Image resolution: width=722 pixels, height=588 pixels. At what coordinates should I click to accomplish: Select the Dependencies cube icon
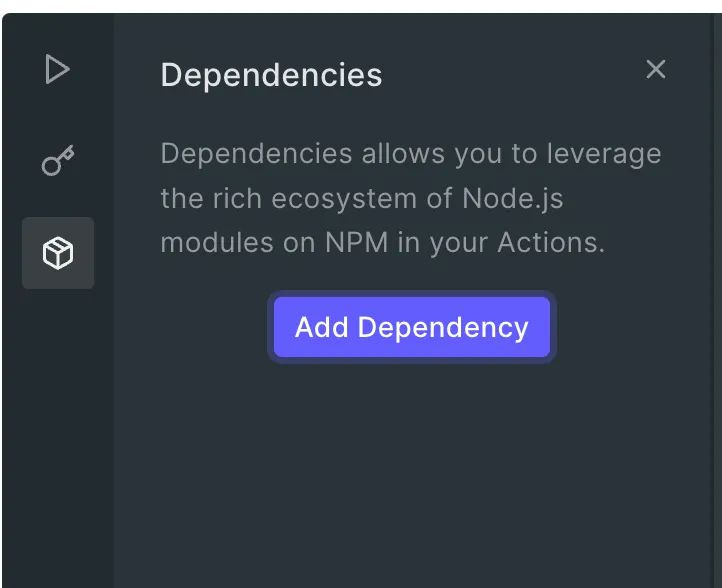pyautogui.click(x=58, y=253)
